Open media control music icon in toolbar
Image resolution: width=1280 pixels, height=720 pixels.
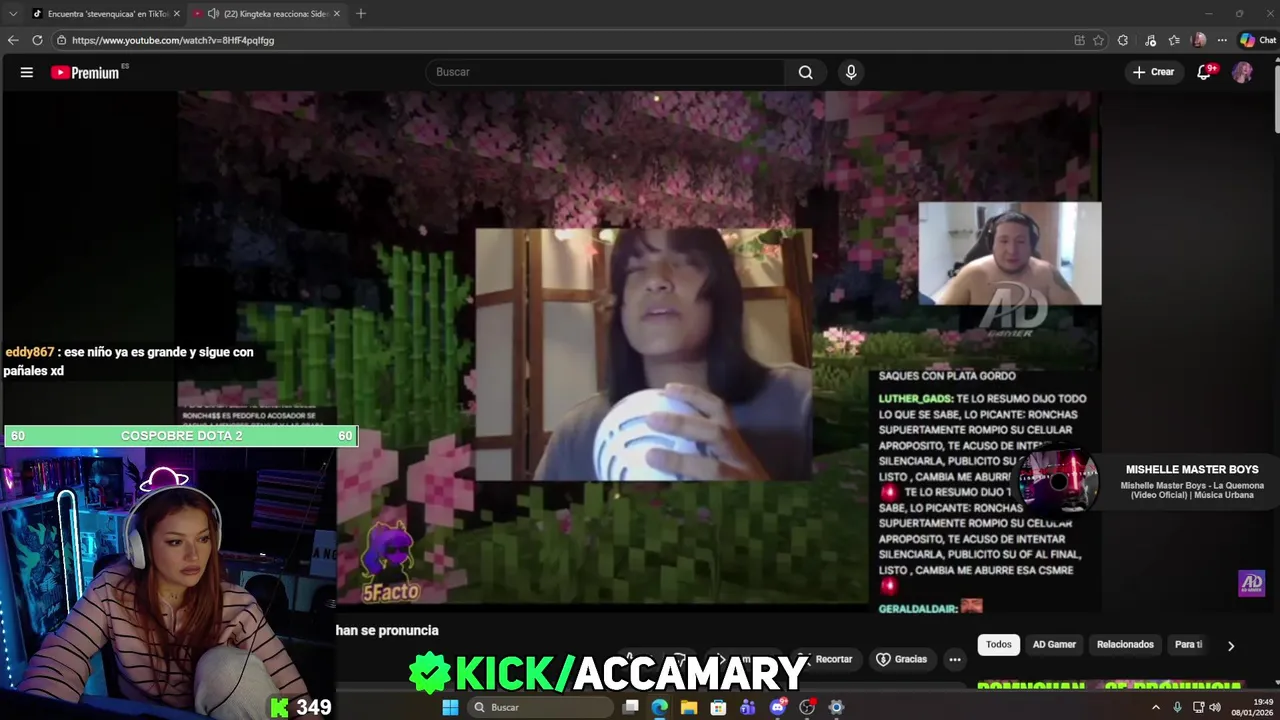(x=1150, y=40)
